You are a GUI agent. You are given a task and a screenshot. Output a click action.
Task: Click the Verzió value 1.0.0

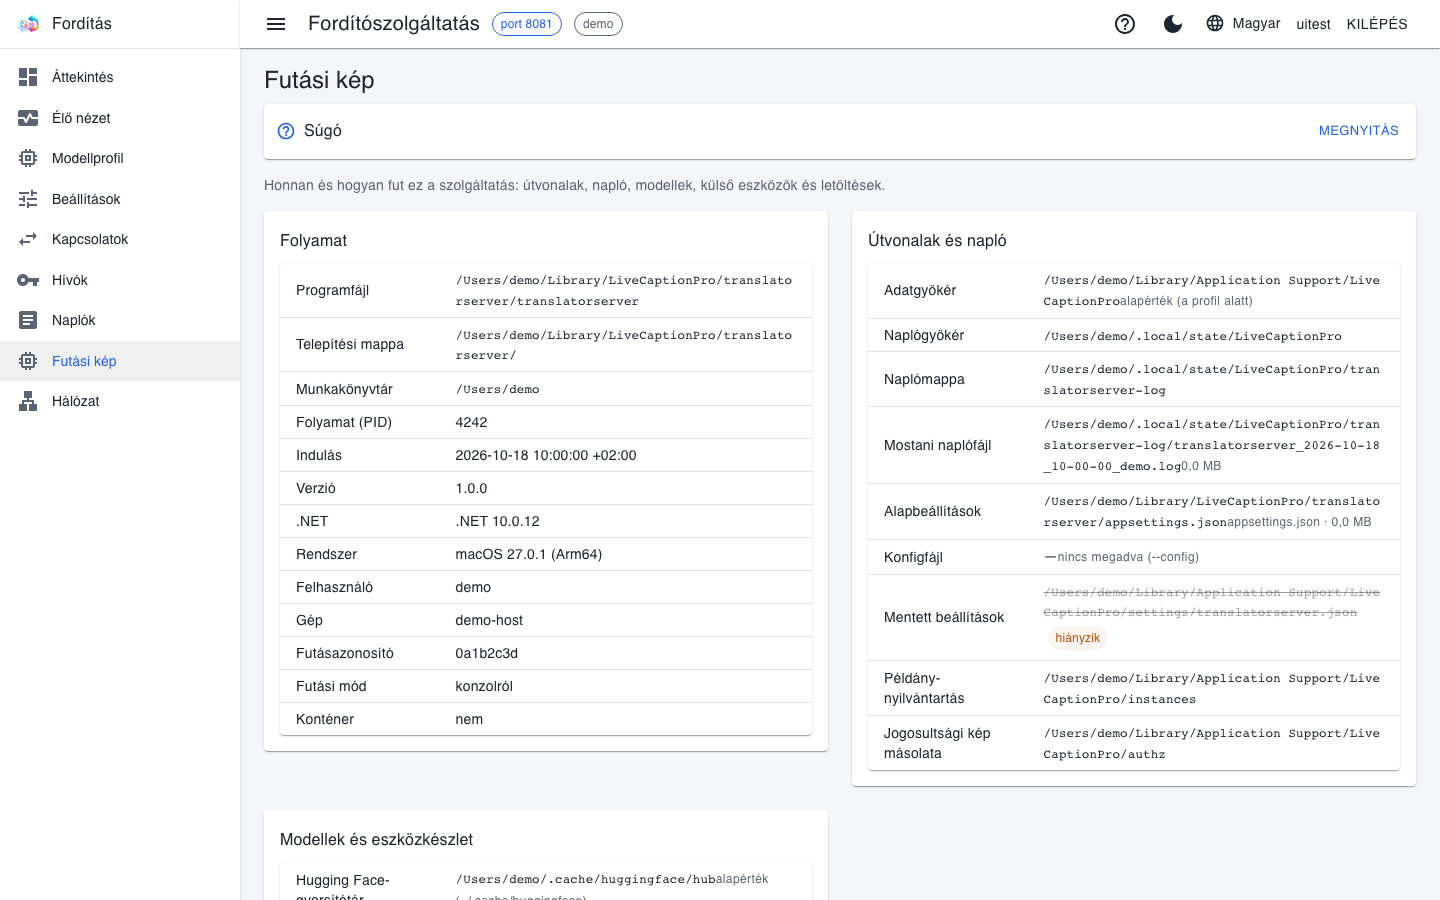point(472,488)
